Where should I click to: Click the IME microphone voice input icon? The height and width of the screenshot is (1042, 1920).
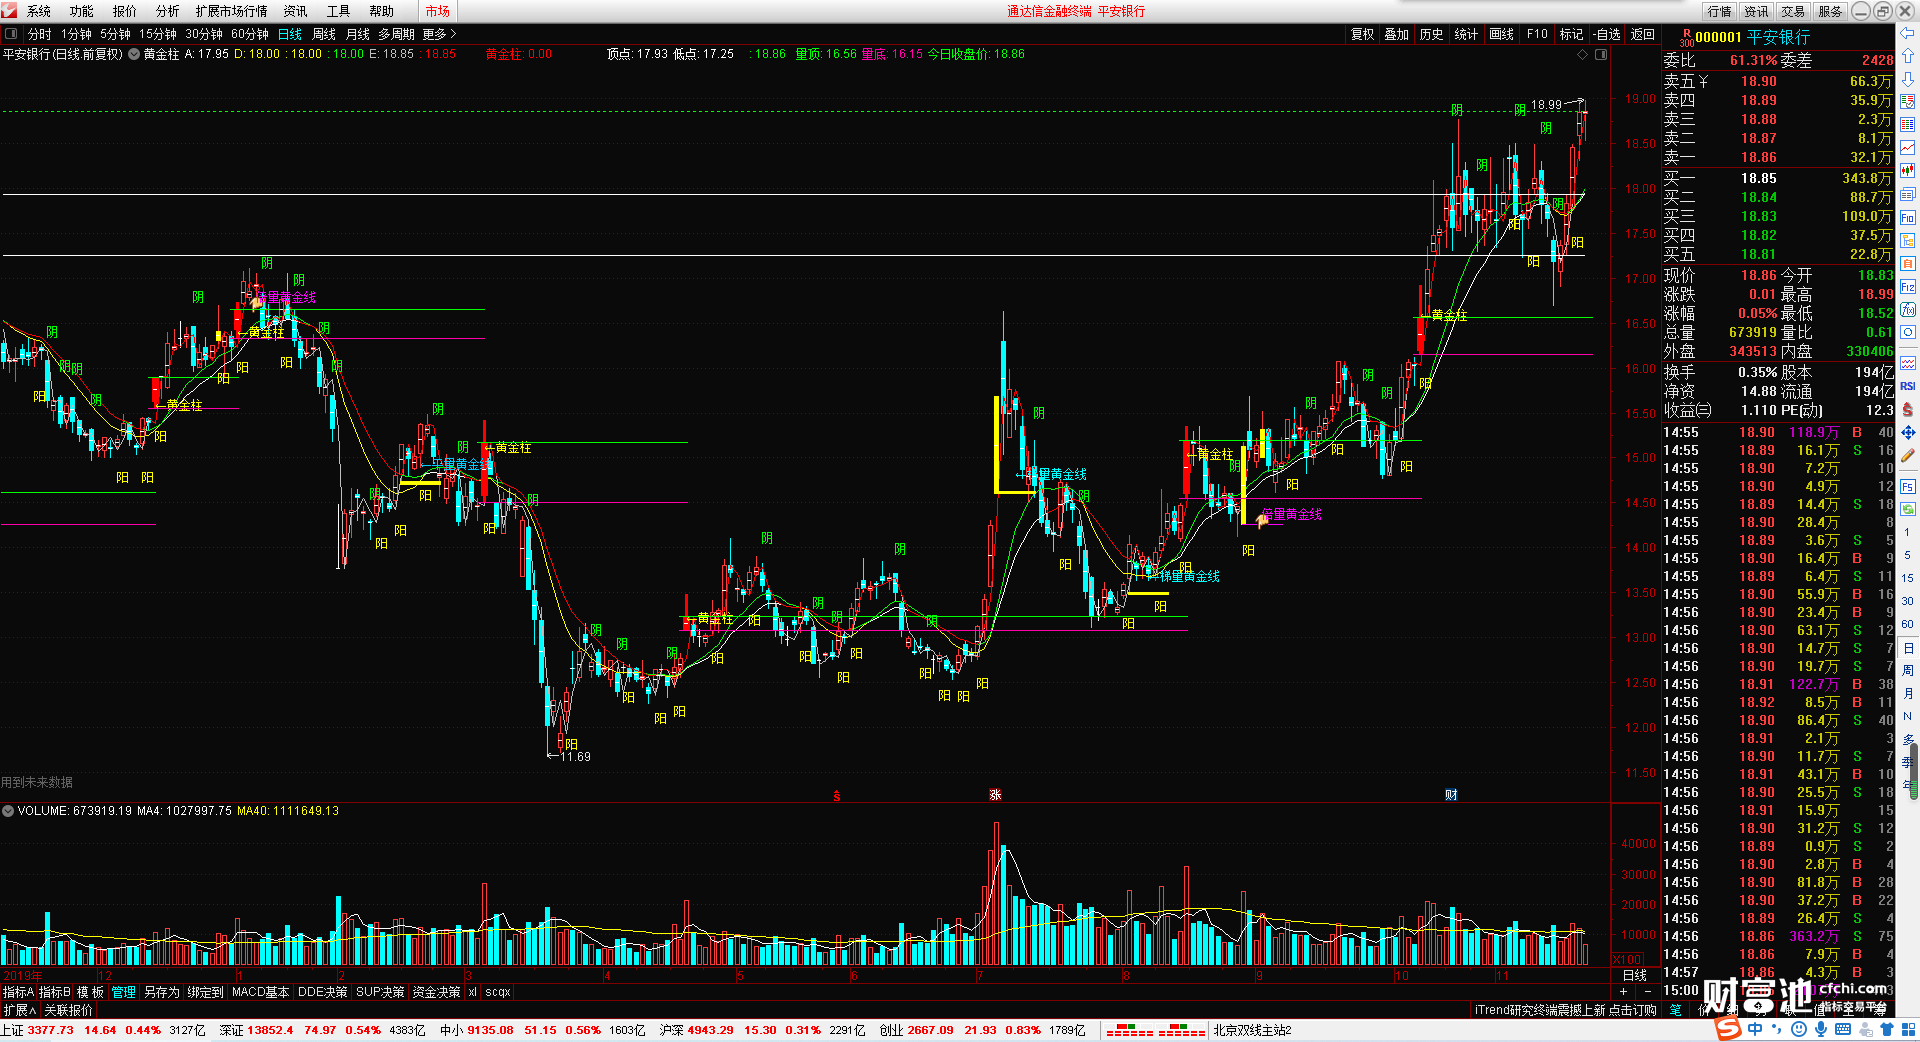(1821, 1029)
